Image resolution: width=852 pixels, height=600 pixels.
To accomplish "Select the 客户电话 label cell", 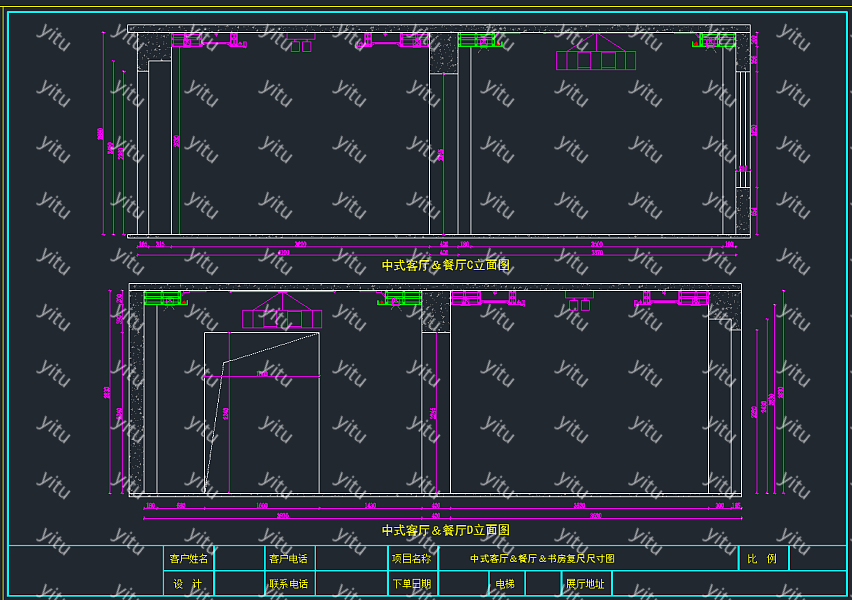I will point(288,559).
